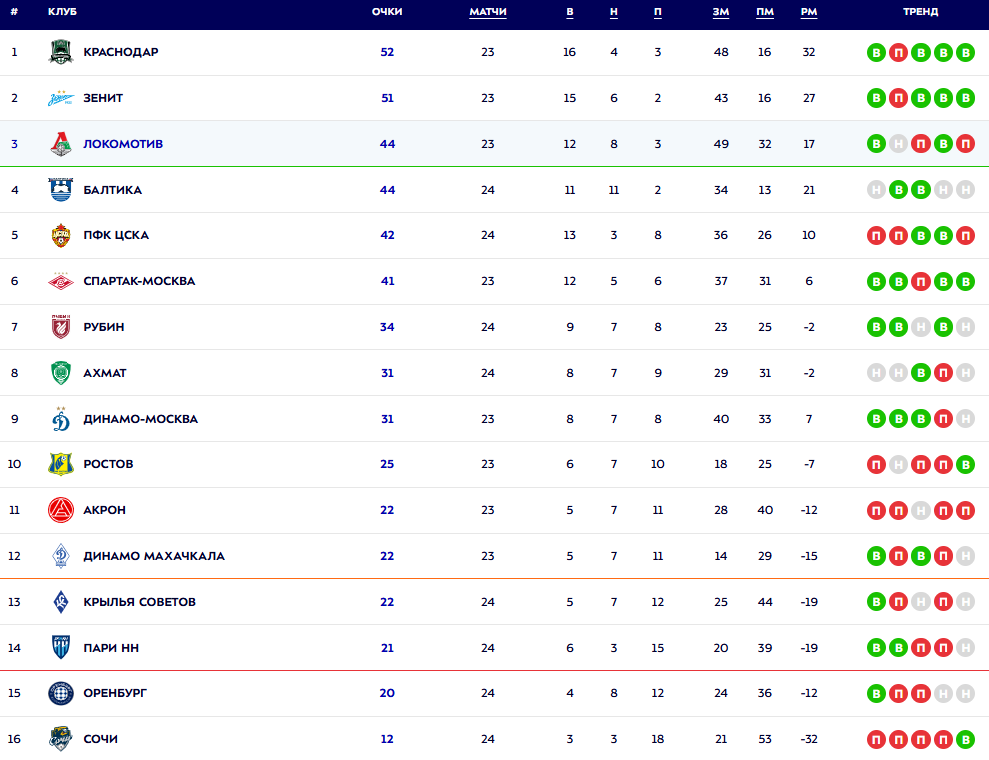Click the Akron red circular logo
Image resolution: width=989 pixels, height=760 pixels.
point(61,510)
